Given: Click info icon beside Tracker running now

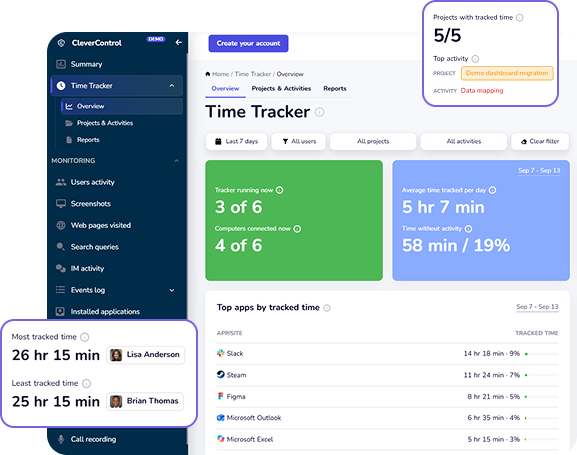Looking at the screenshot, I should [x=280, y=190].
